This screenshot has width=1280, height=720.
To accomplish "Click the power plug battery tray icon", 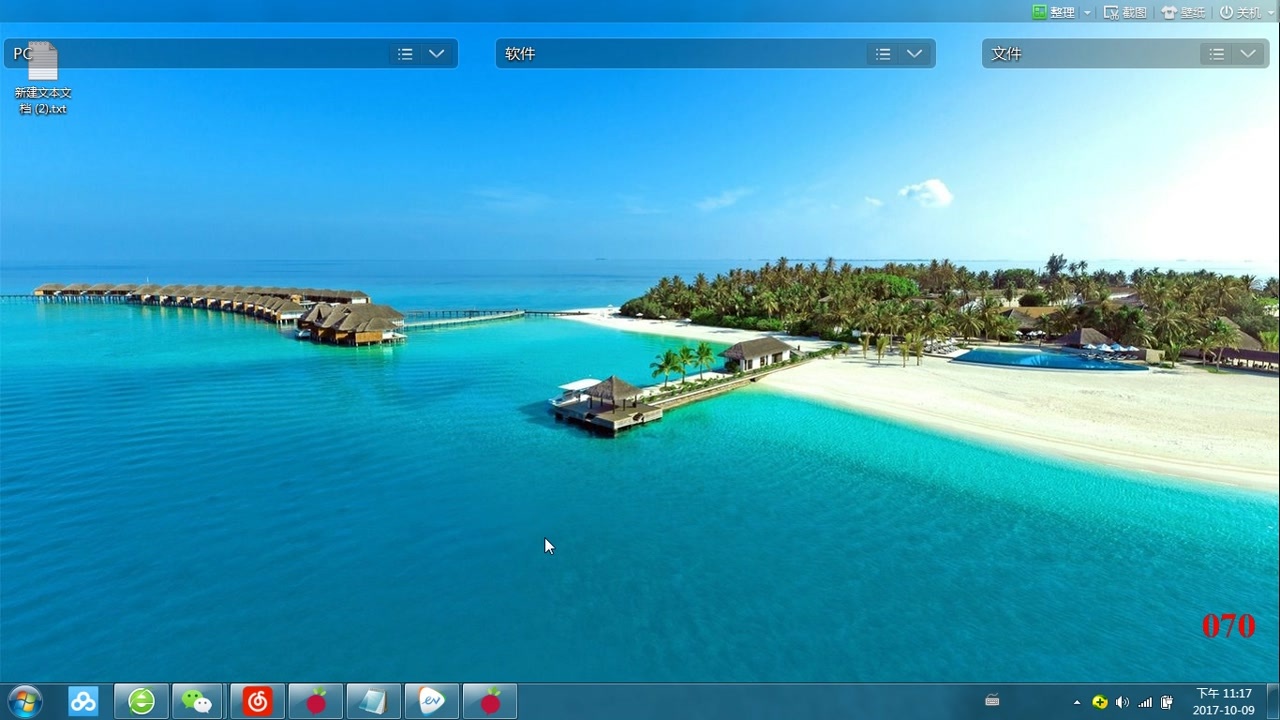I will click(x=1166, y=702).
